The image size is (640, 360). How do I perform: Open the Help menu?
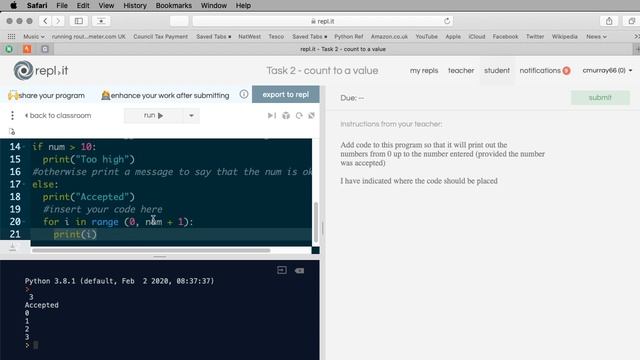pos(243,5)
